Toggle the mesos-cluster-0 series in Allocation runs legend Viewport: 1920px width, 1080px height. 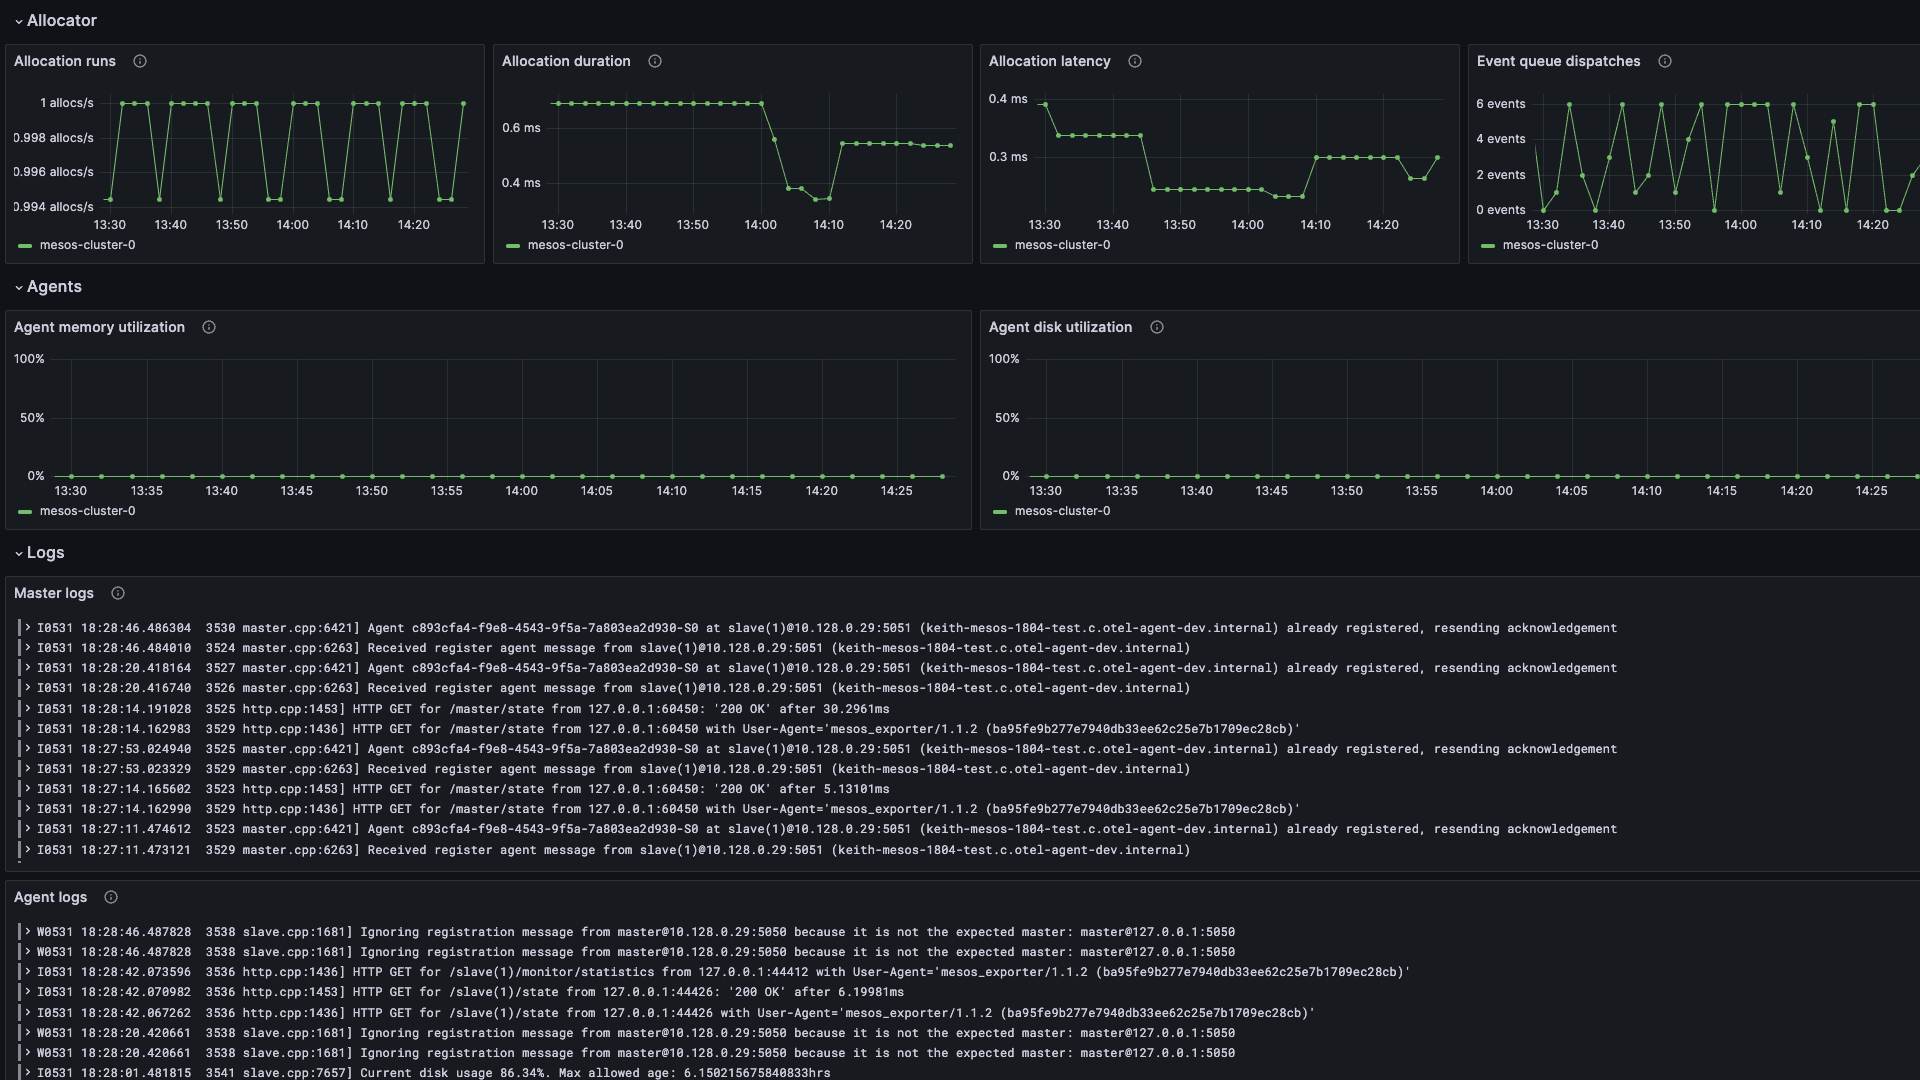(86, 245)
